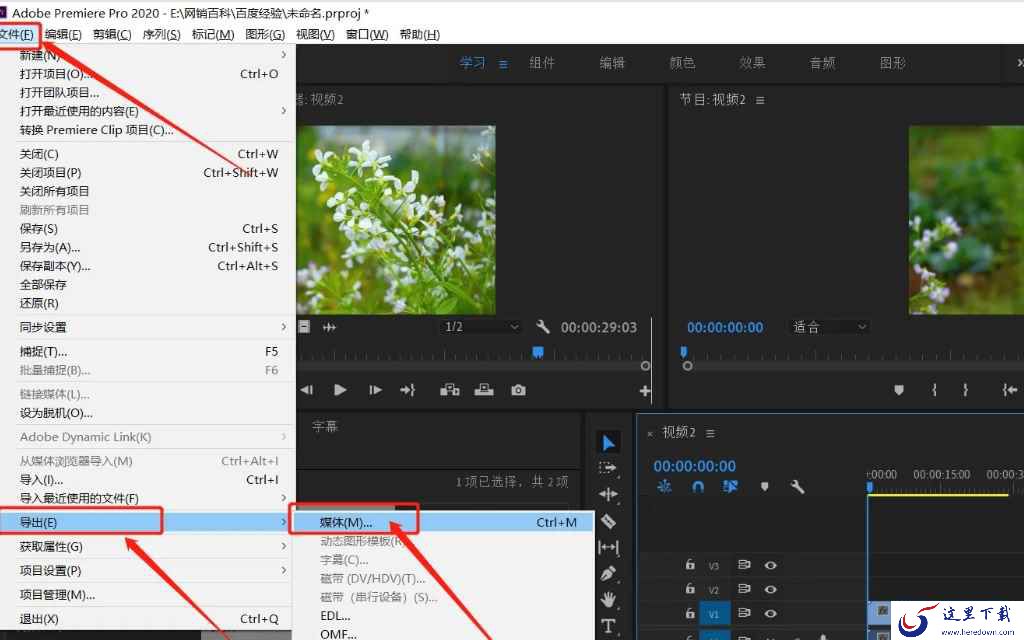Toggle lock on the V2 track
This screenshot has height=640, width=1024.
[x=690, y=588]
